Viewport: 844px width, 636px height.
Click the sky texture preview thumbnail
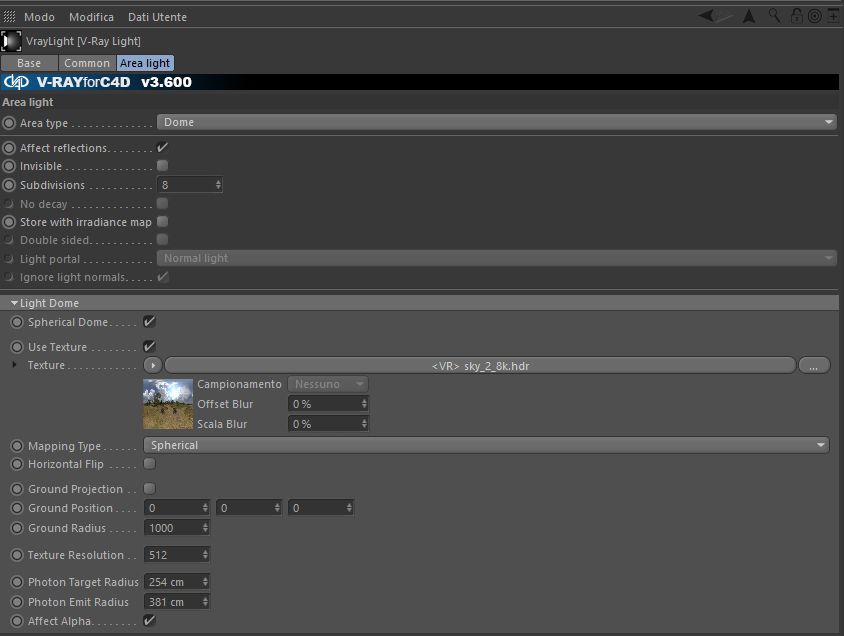click(x=168, y=404)
